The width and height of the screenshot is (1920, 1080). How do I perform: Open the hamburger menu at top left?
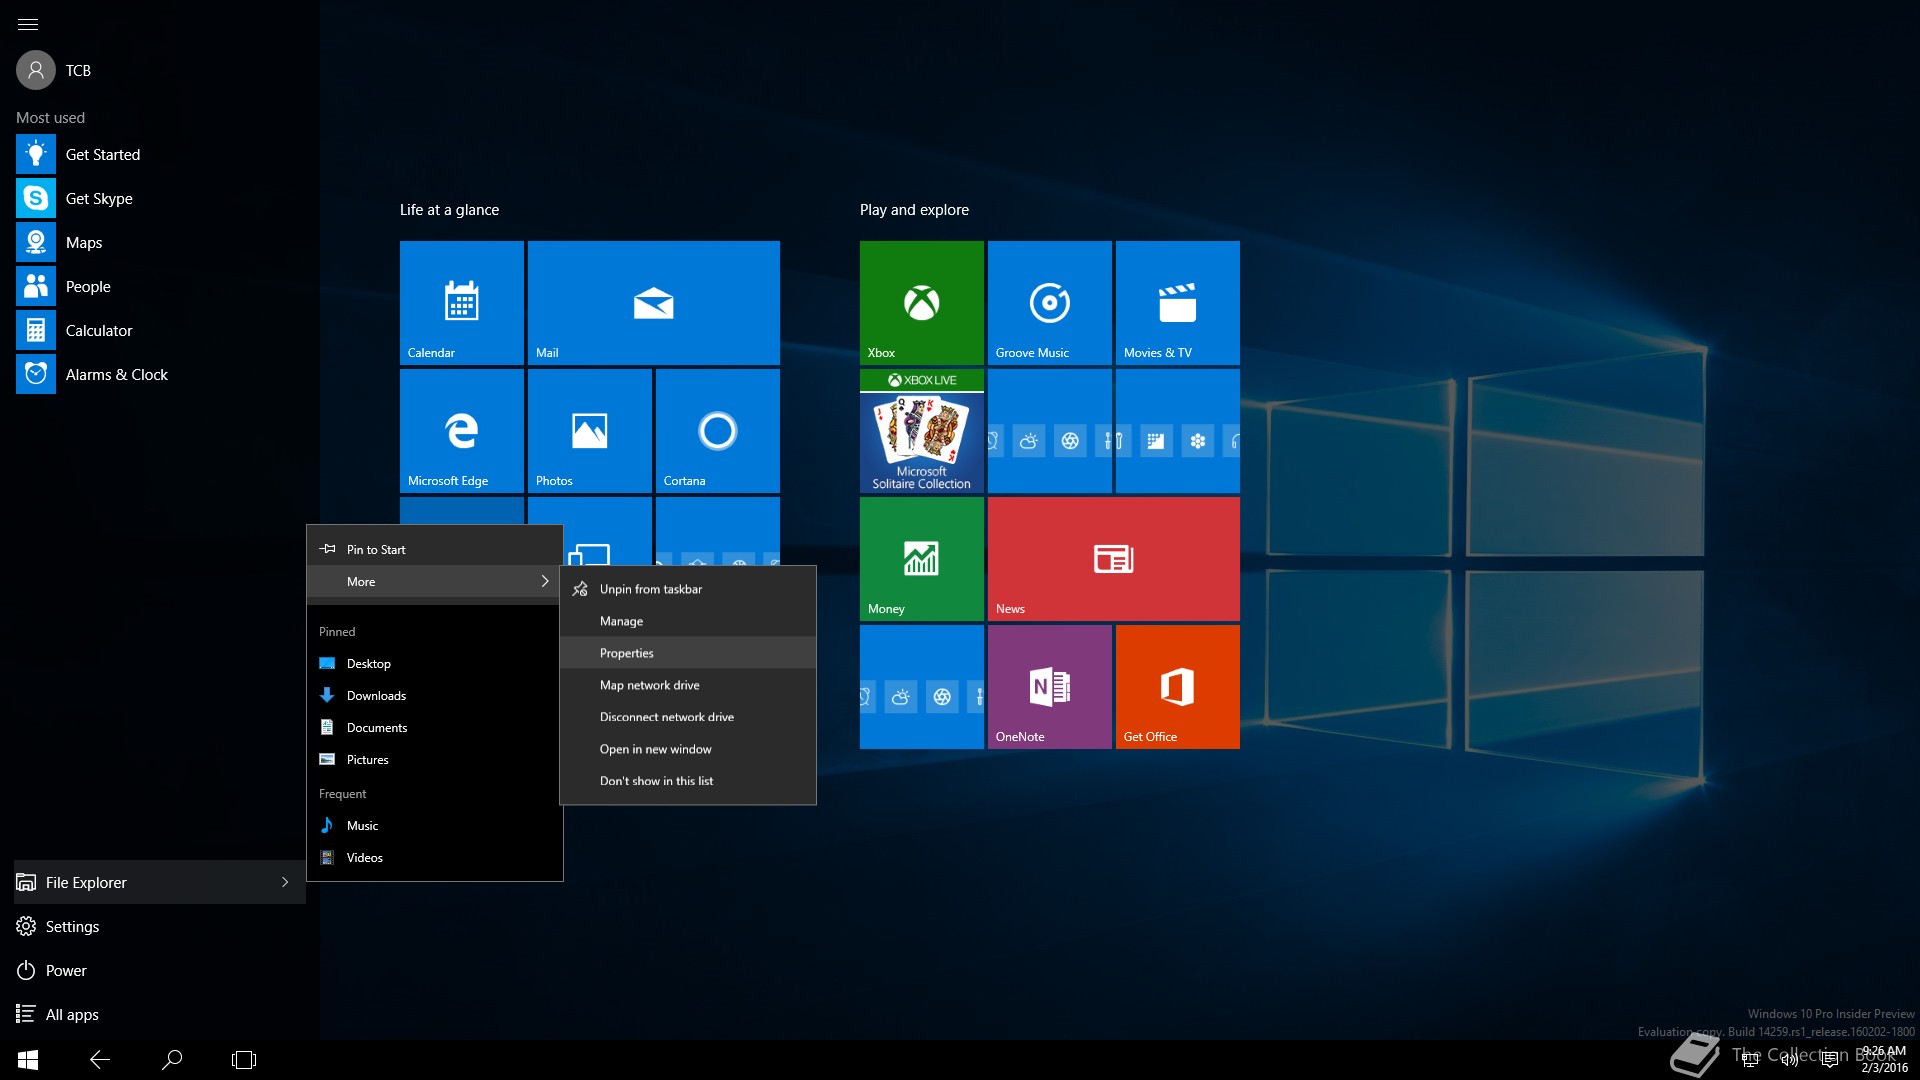tap(28, 24)
